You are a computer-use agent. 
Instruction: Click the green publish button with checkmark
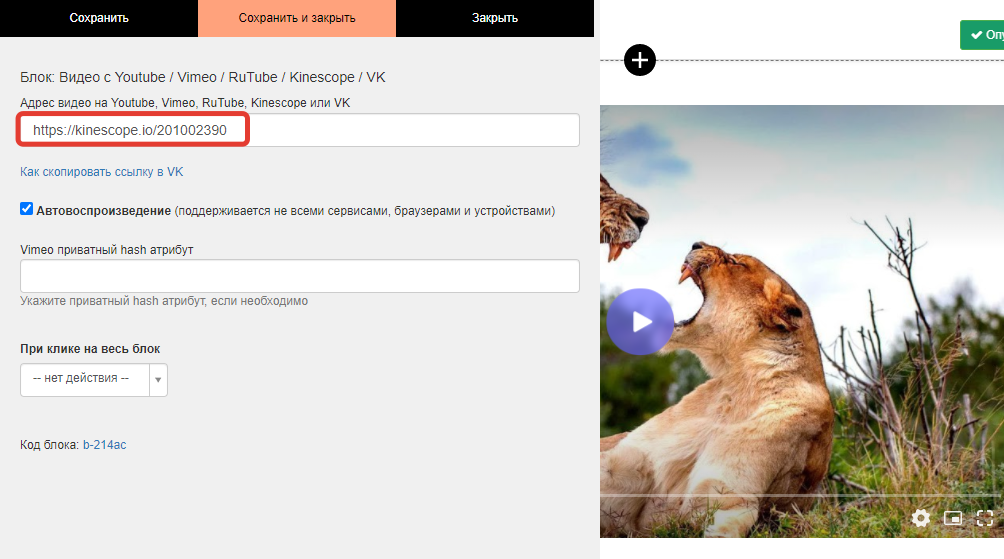point(982,35)
